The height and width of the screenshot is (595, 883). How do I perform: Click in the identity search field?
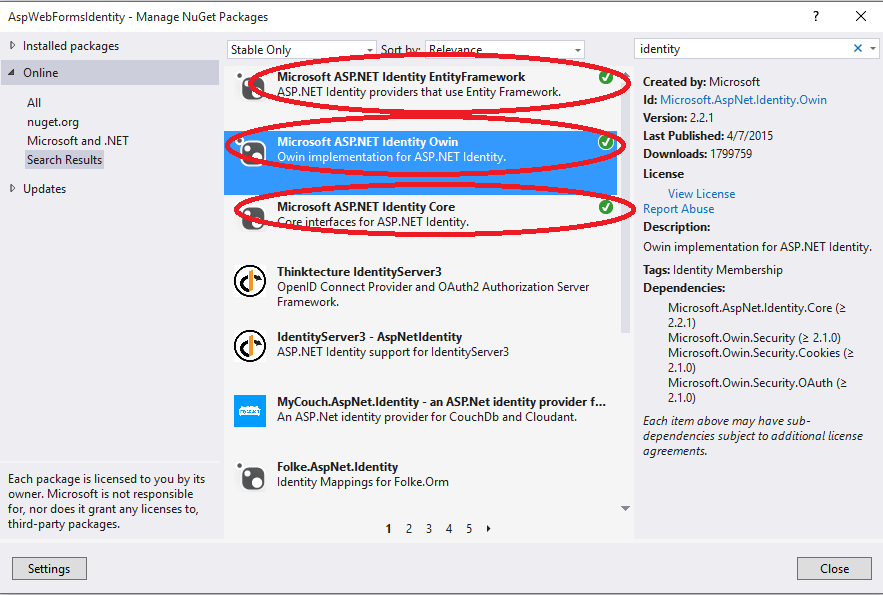[743, 49]
